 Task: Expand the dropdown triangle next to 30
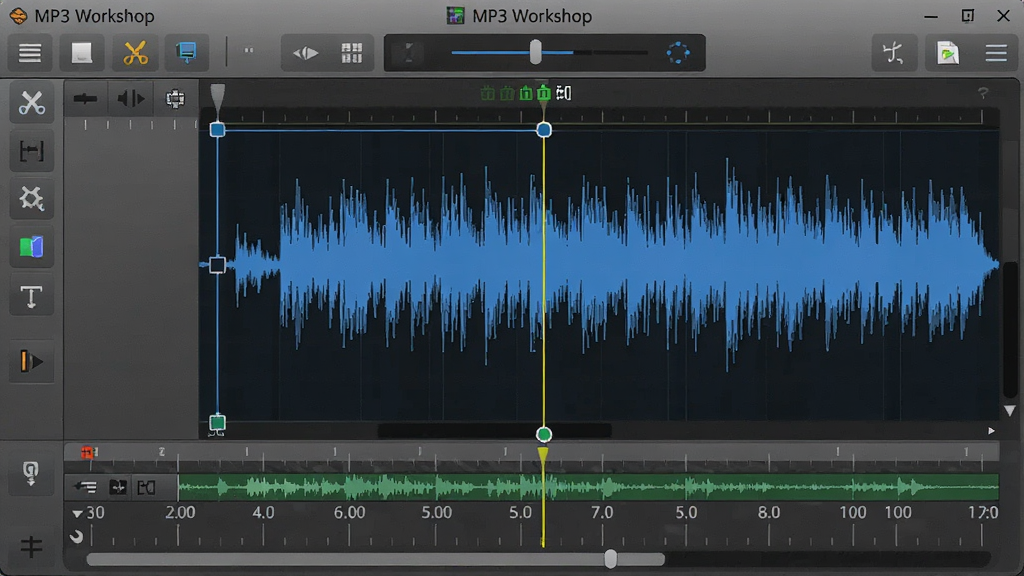coord(77,514)
